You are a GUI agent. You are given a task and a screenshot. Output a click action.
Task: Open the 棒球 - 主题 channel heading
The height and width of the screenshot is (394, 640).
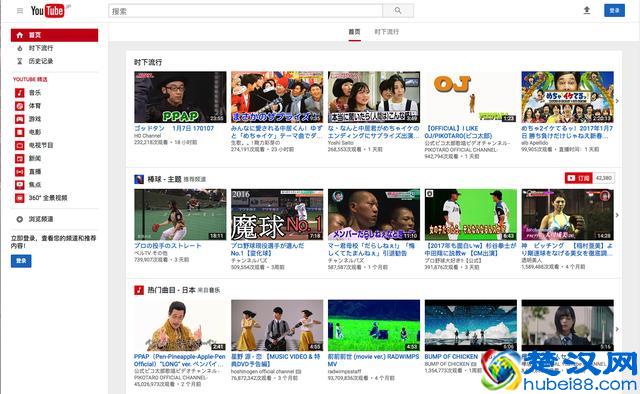(x=164, y=179)
